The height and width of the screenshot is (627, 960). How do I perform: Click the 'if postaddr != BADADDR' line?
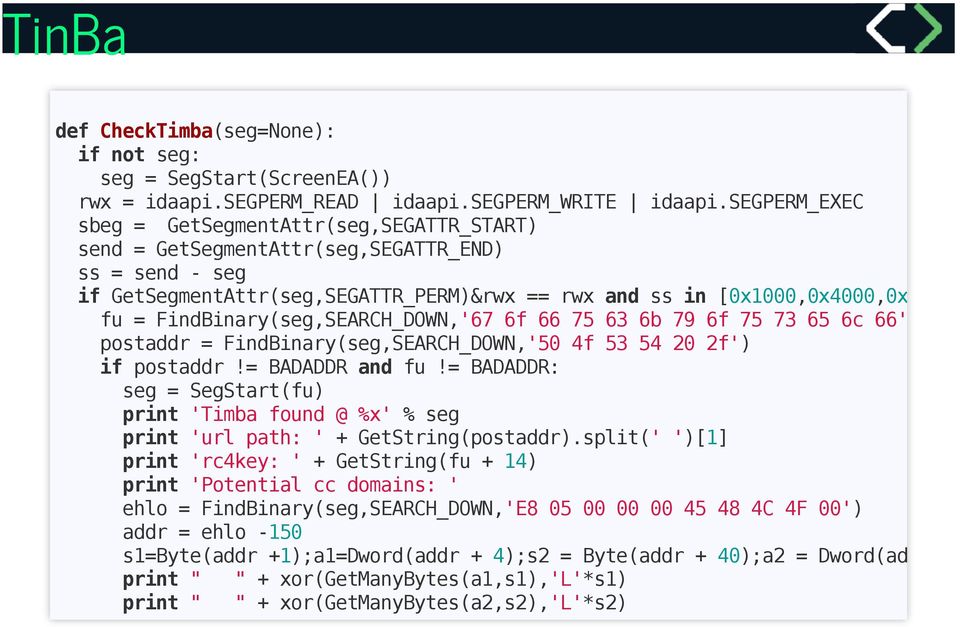point(329,367)
